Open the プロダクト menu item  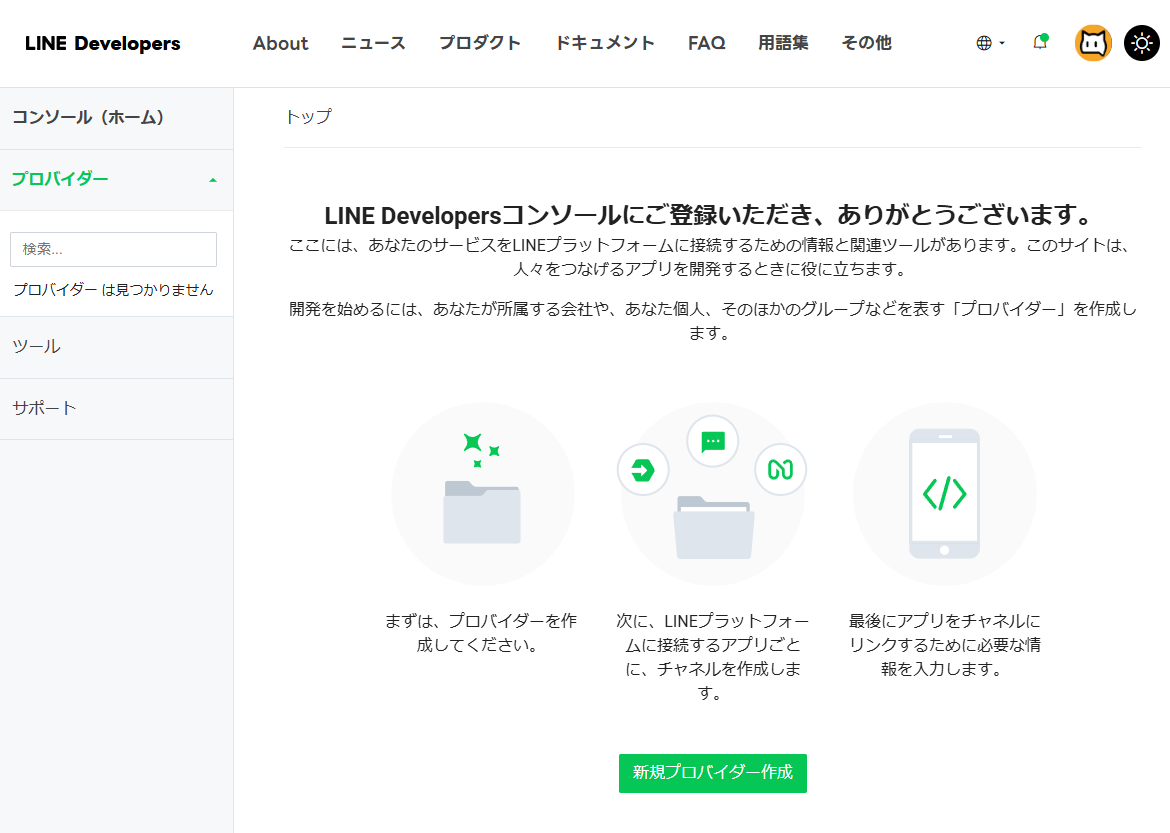click(480, 43)
